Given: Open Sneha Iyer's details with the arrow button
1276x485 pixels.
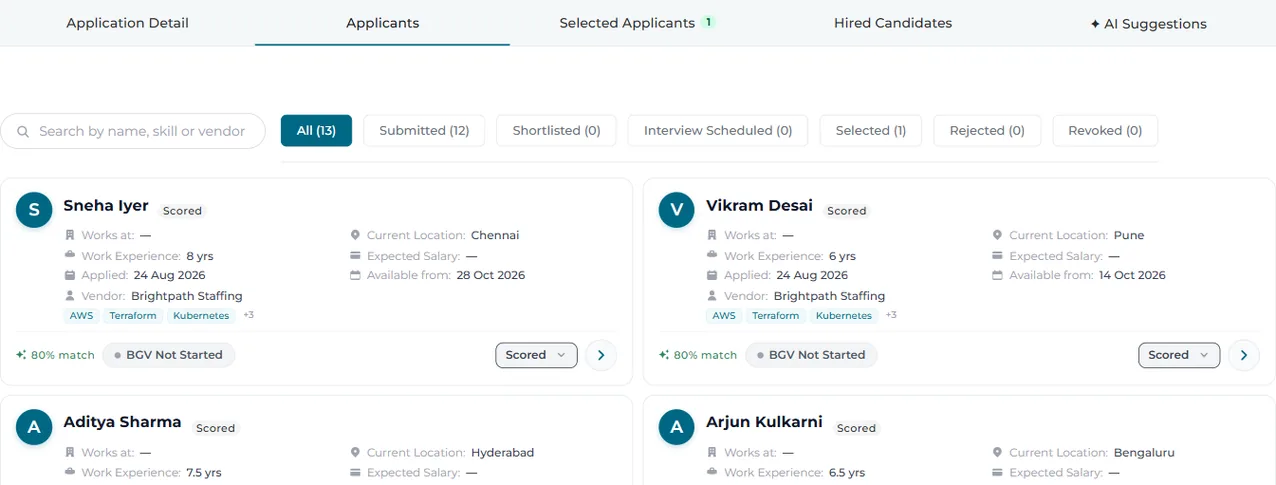Looking at the screenshot, I should (601, 355).
